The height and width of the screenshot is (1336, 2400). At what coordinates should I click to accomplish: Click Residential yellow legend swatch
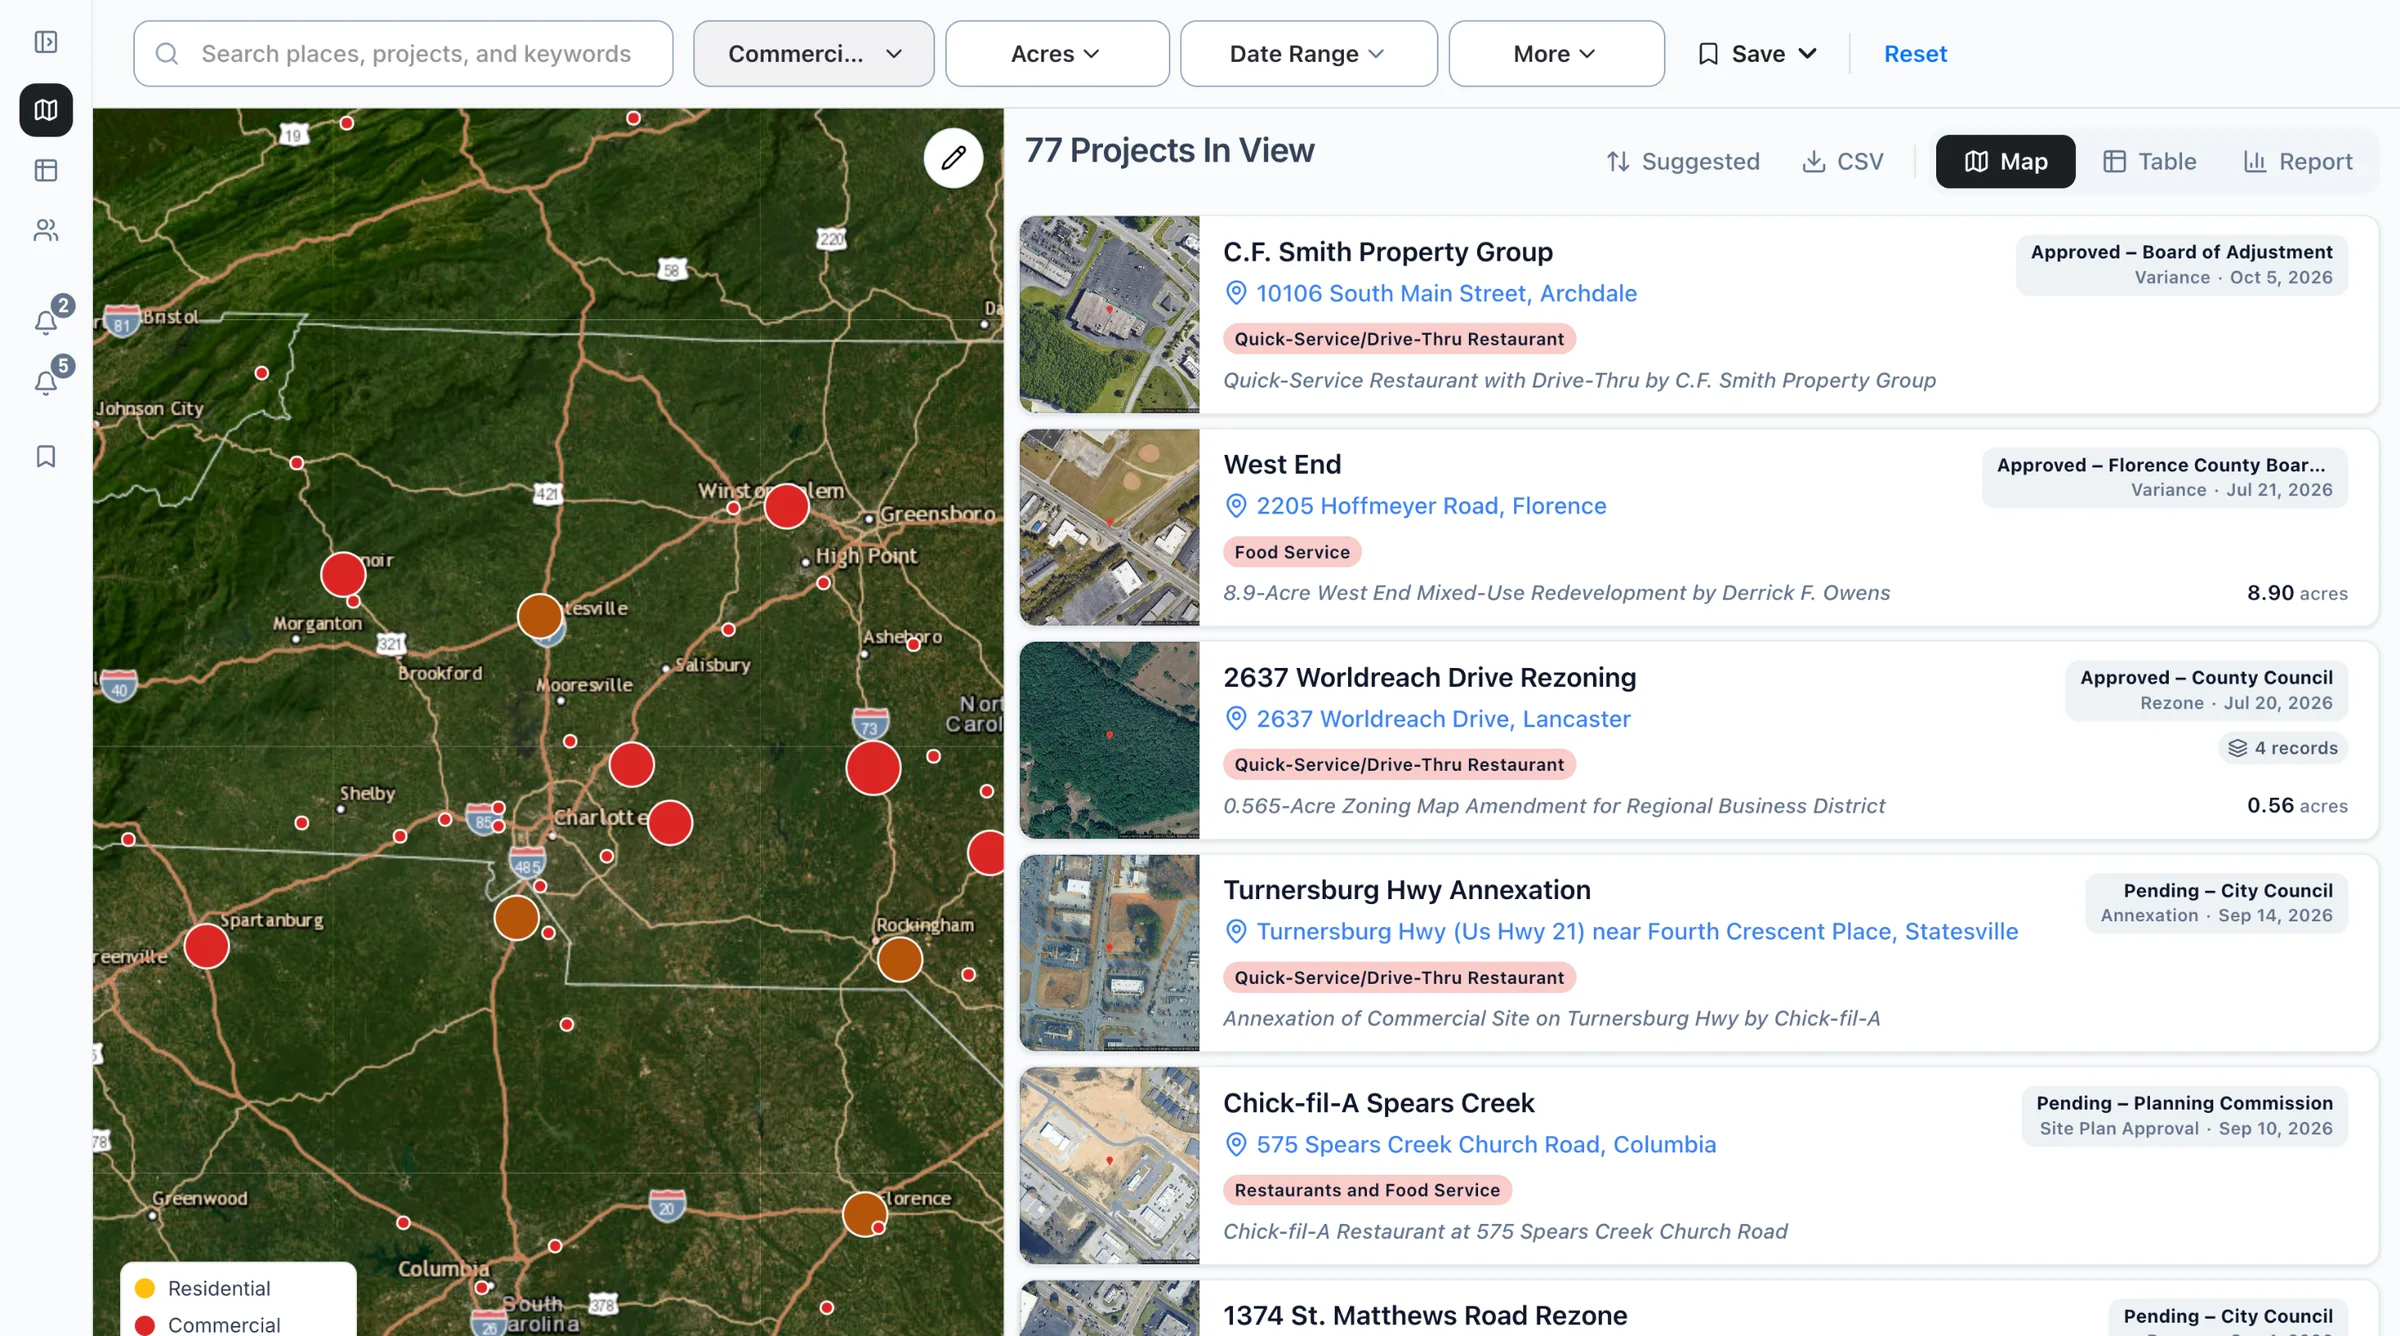[145, 1288]
